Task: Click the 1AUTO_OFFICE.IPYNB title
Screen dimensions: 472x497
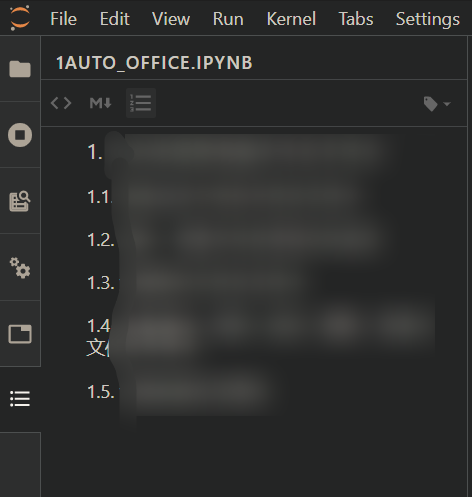Action: [154, 63]
